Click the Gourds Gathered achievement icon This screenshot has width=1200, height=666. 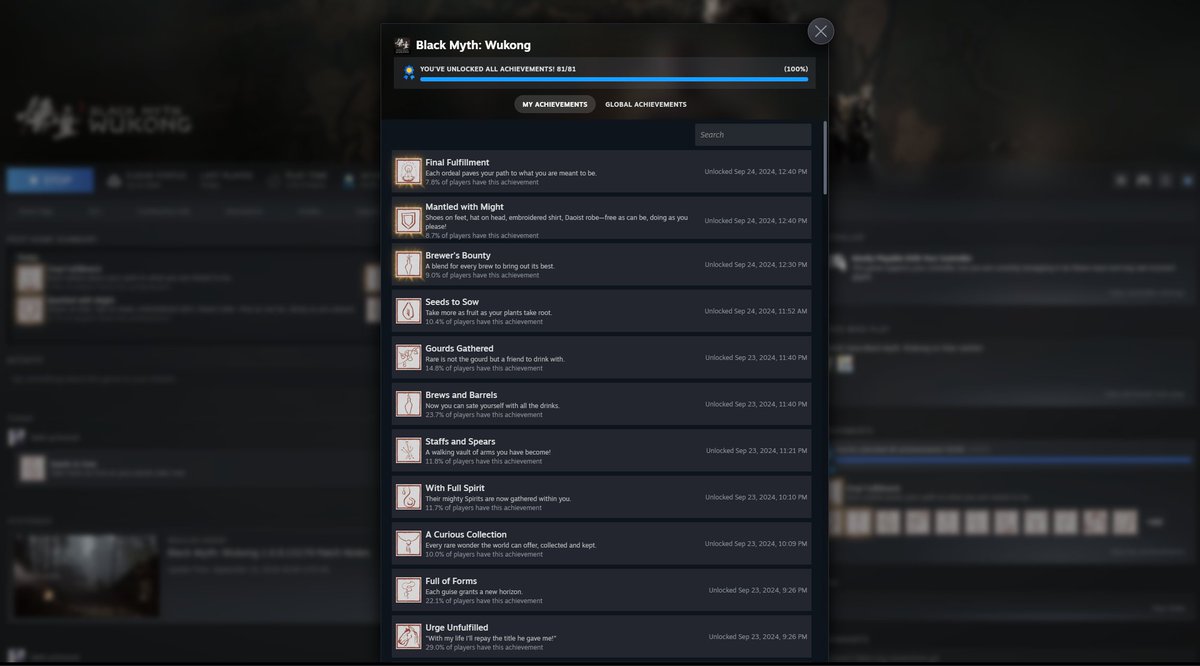(x=408, y=358)
